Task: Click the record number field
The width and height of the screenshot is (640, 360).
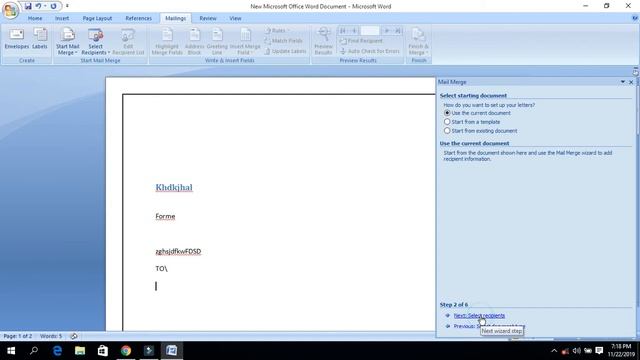Action: point(370,31)
